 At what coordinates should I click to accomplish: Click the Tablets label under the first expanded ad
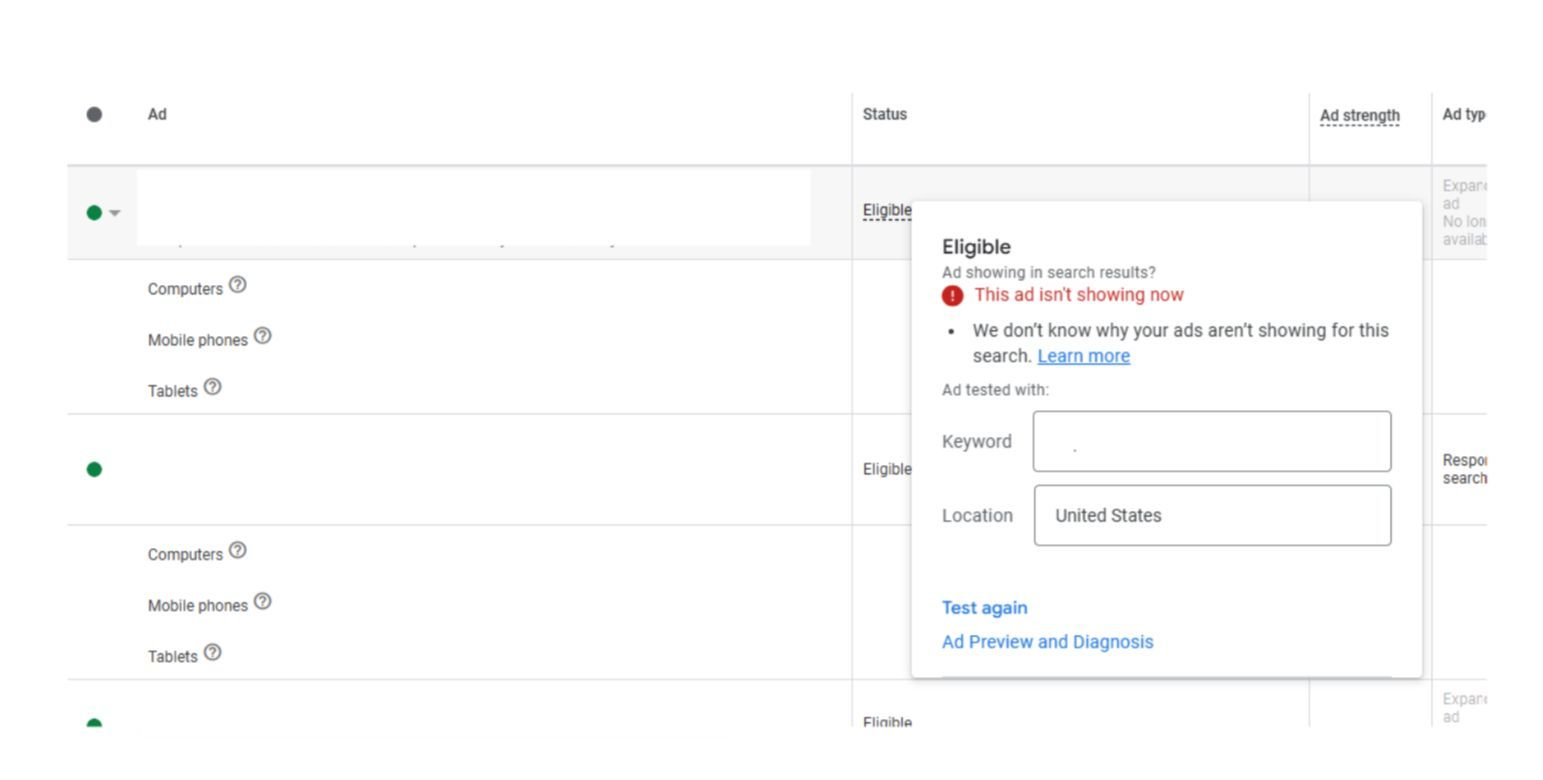pos(173,391)
